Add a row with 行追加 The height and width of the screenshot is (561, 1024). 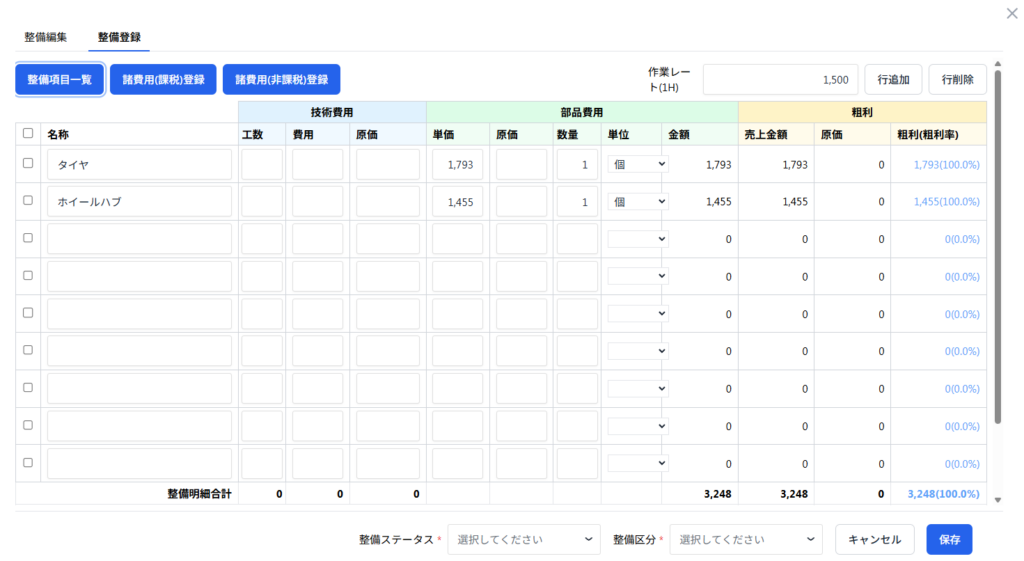[893, 79]
